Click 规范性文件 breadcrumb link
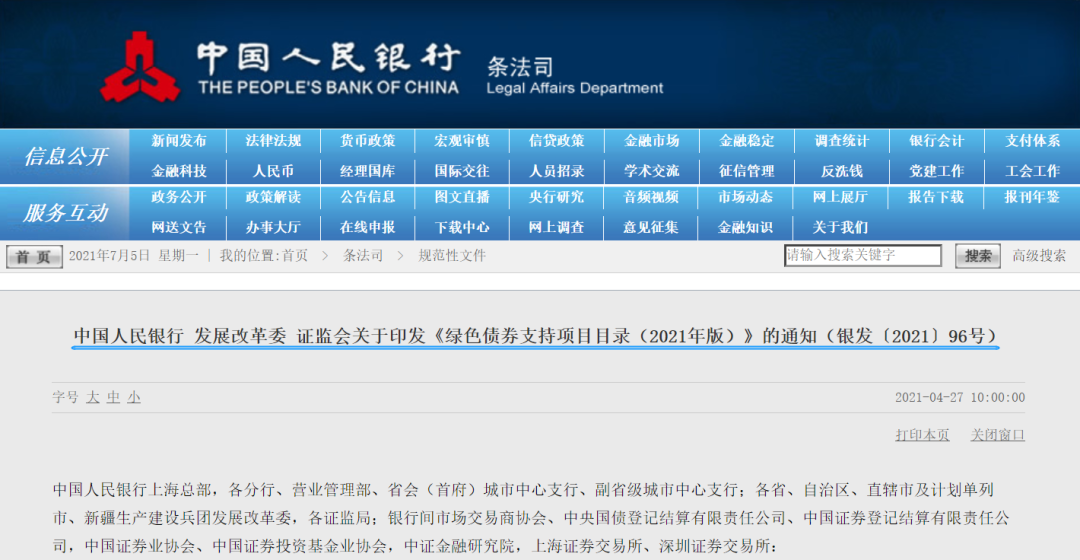 point(452,256)
